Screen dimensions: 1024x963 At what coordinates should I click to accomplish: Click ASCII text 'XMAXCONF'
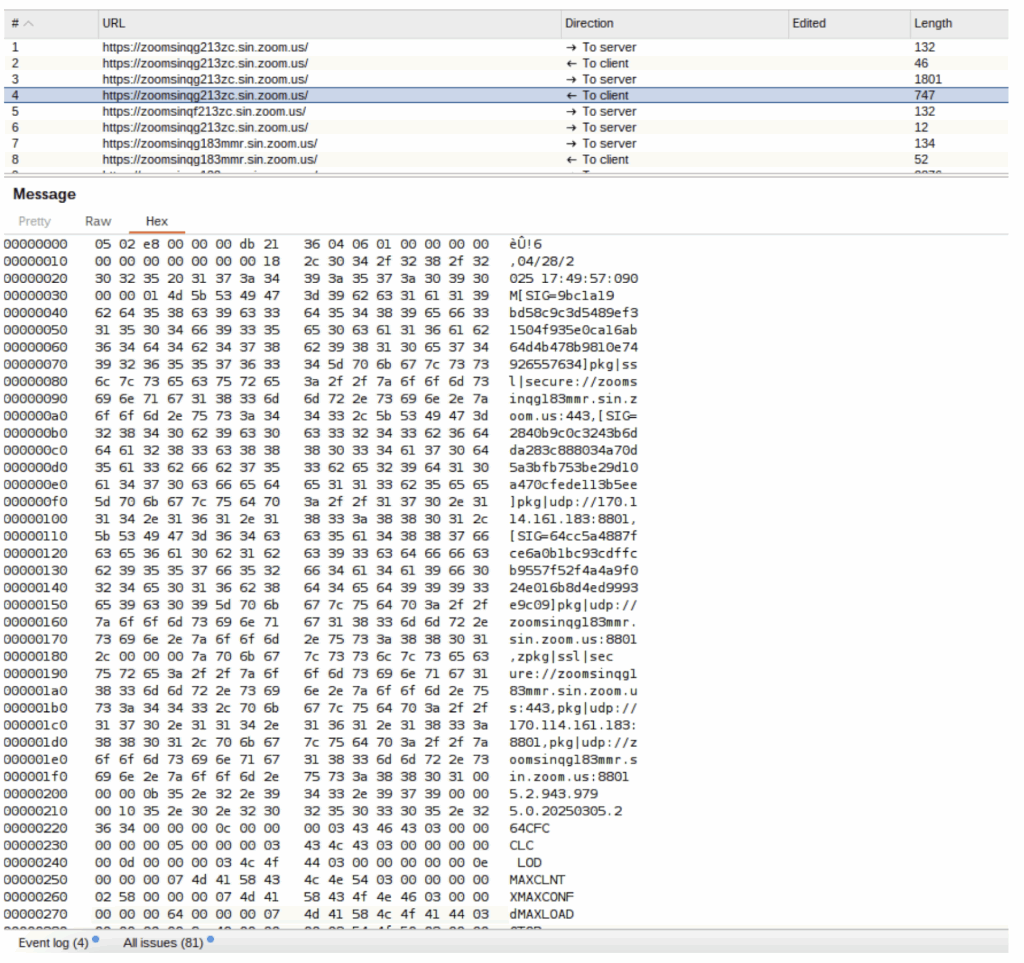pos(541,897)
